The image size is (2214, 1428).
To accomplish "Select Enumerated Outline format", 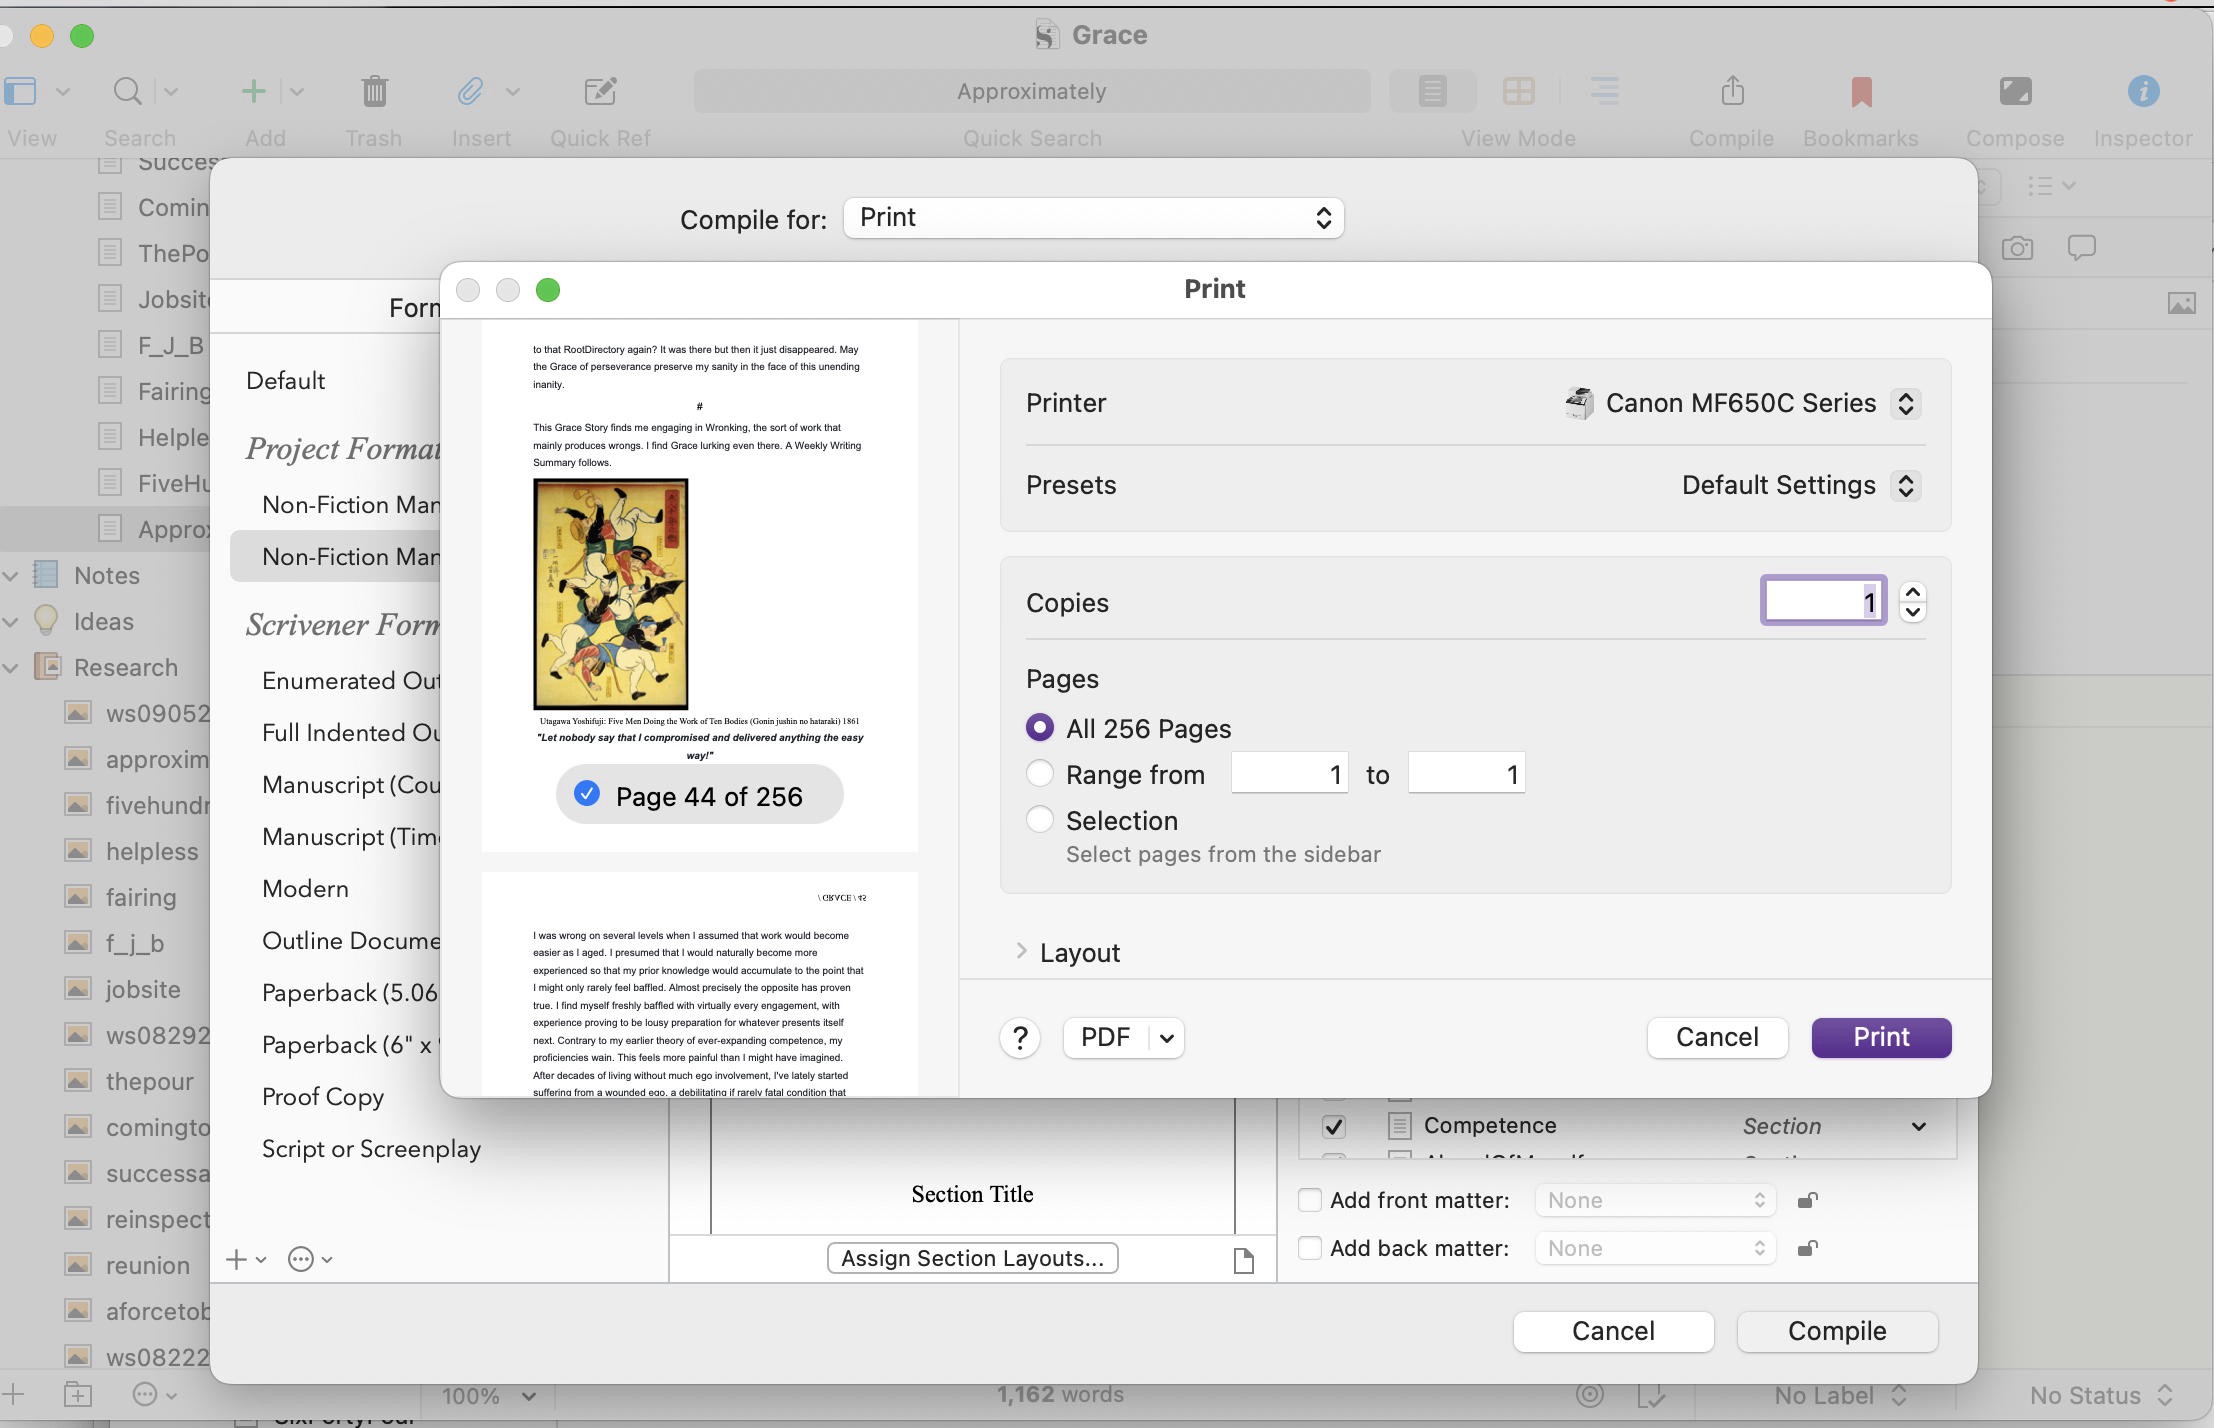I will [351, 681].
